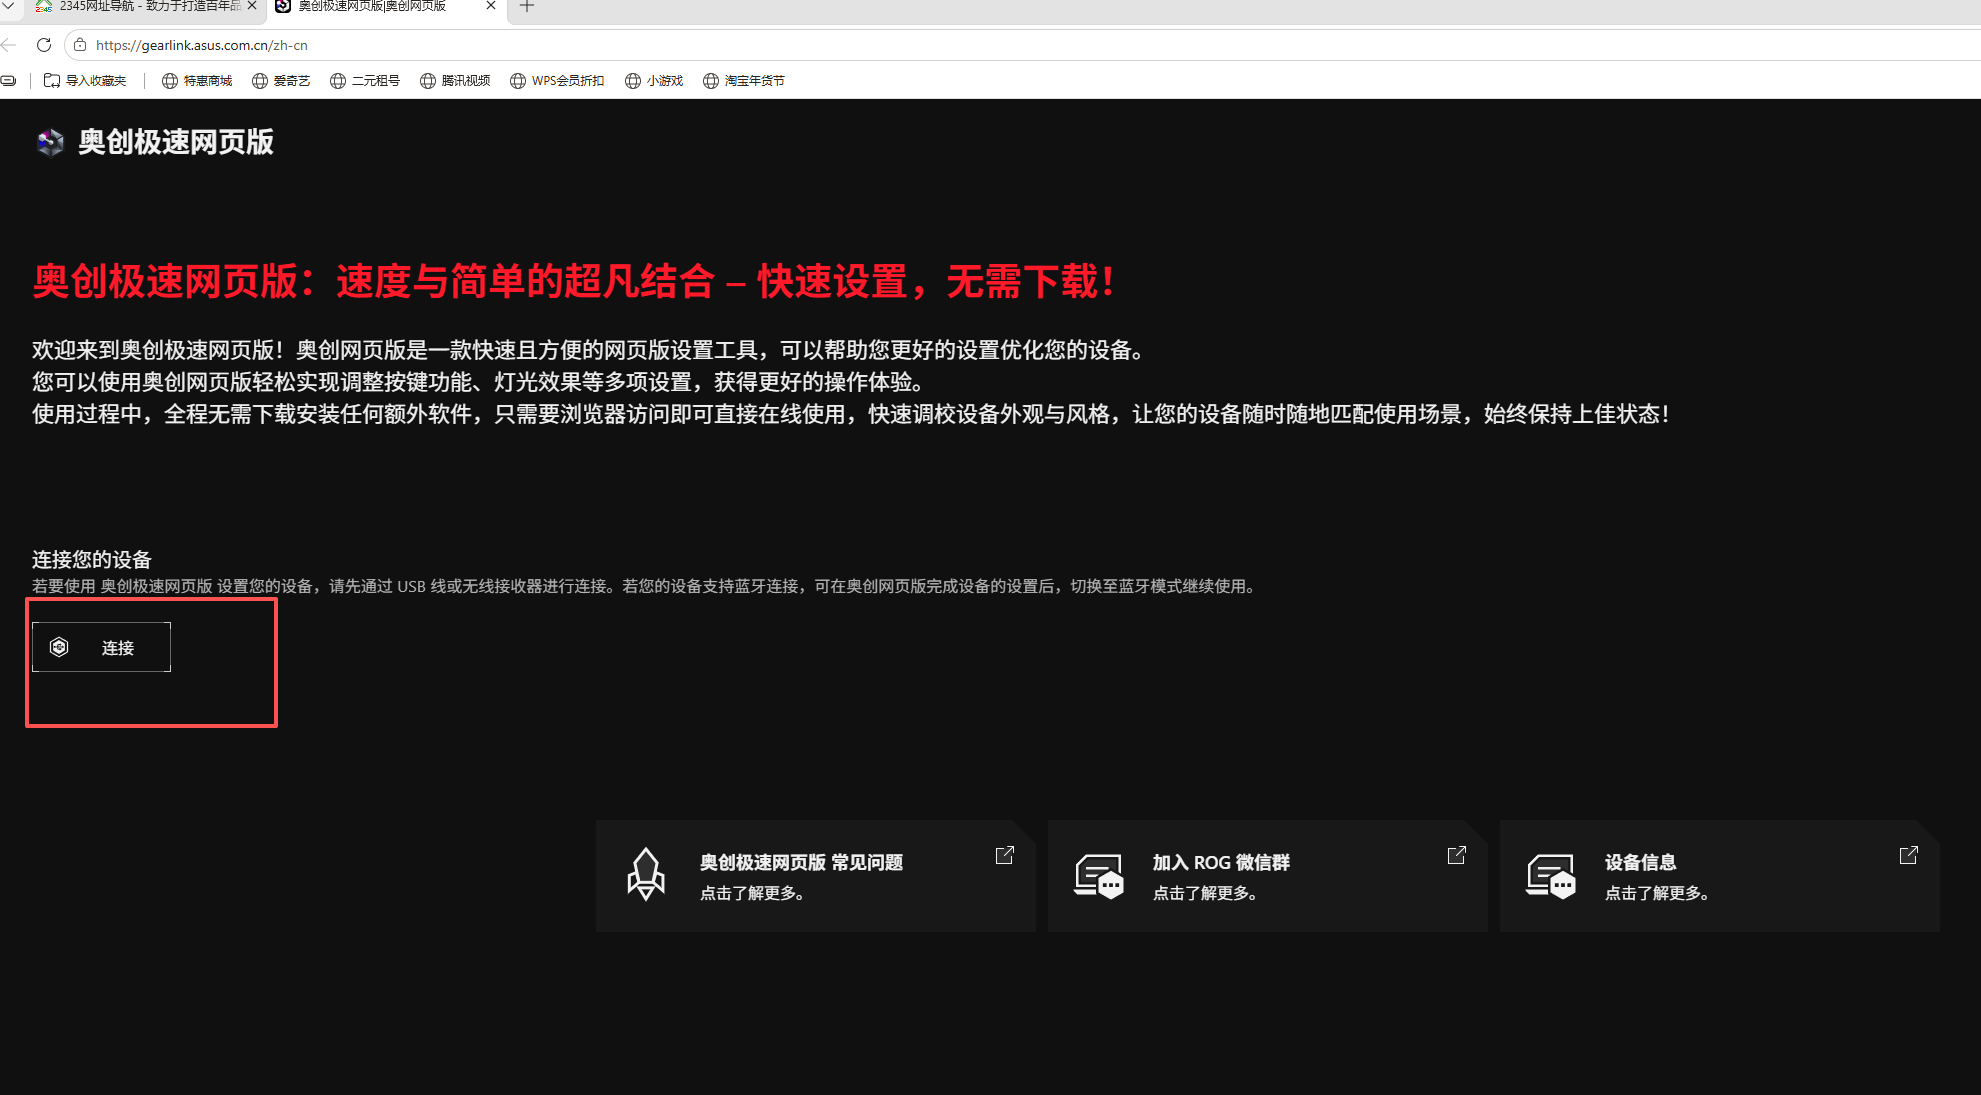
Task: Click the hexagon icon inside 连接 button
Action: click(x=59, y=647)
